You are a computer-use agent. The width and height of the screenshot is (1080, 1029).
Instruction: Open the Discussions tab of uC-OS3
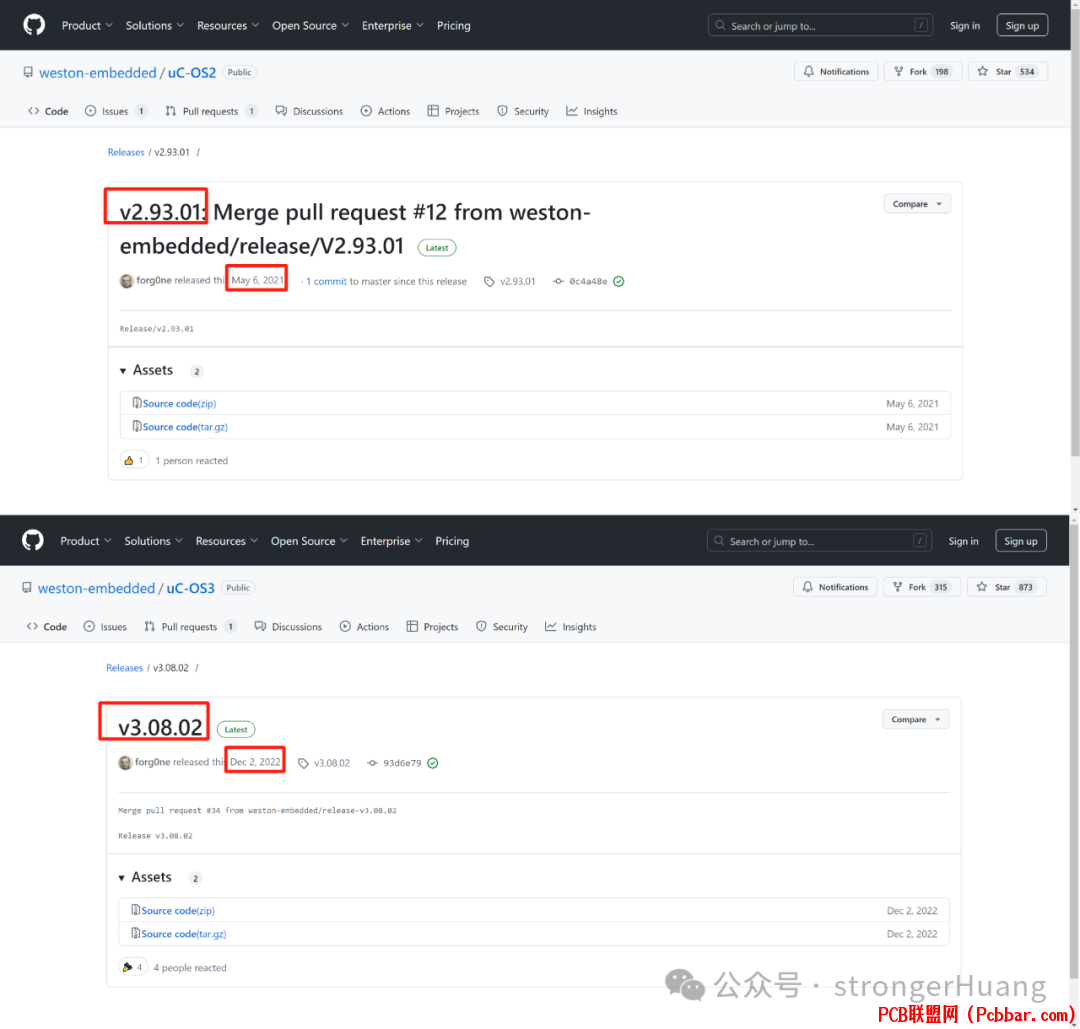click(288, 626)
